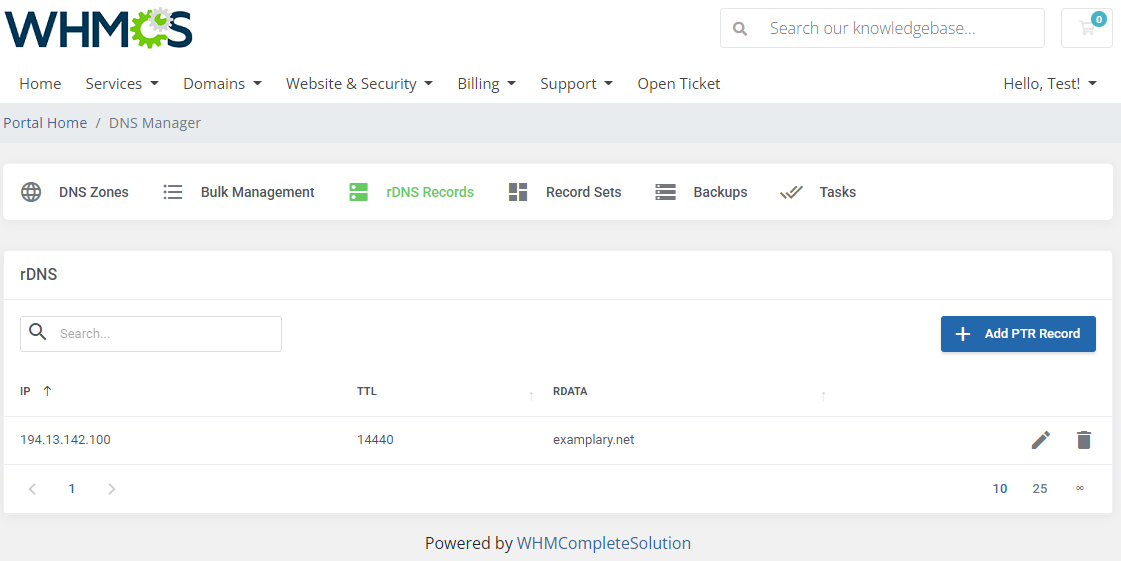Select Open Ticket in navigation bar
The width and height of the screenshot is (1121, 561).
678,84
